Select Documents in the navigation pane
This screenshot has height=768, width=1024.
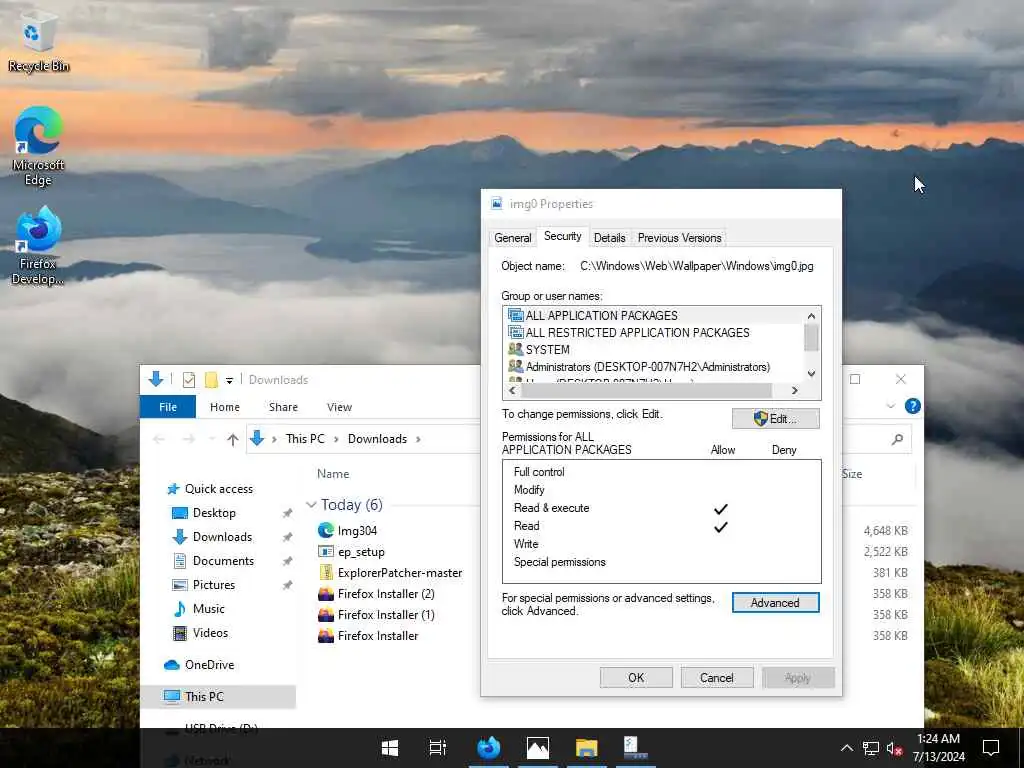click(x=223, y=560)
